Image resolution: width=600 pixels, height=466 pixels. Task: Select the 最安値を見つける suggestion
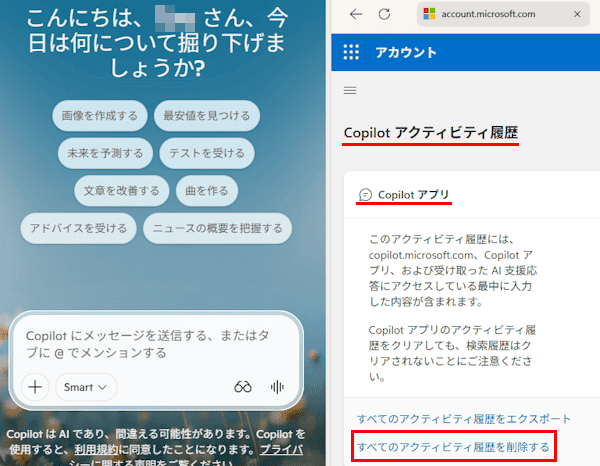click(207, 116)
